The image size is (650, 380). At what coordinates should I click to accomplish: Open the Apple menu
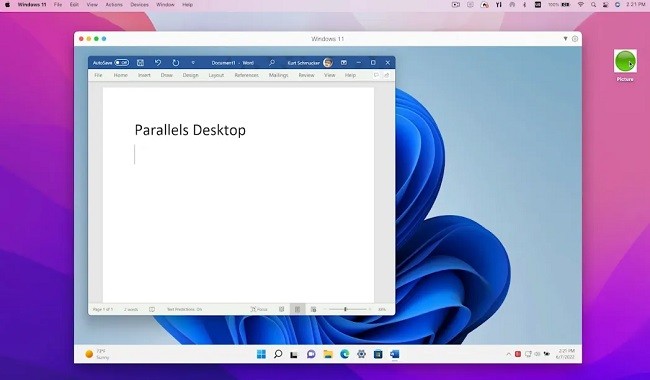point(7,5)
